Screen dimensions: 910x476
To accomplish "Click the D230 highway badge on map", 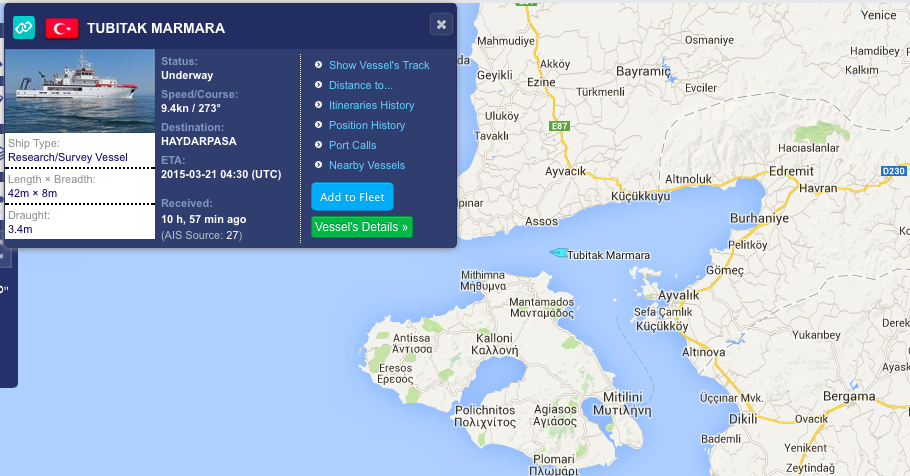I will click(893, 172).
